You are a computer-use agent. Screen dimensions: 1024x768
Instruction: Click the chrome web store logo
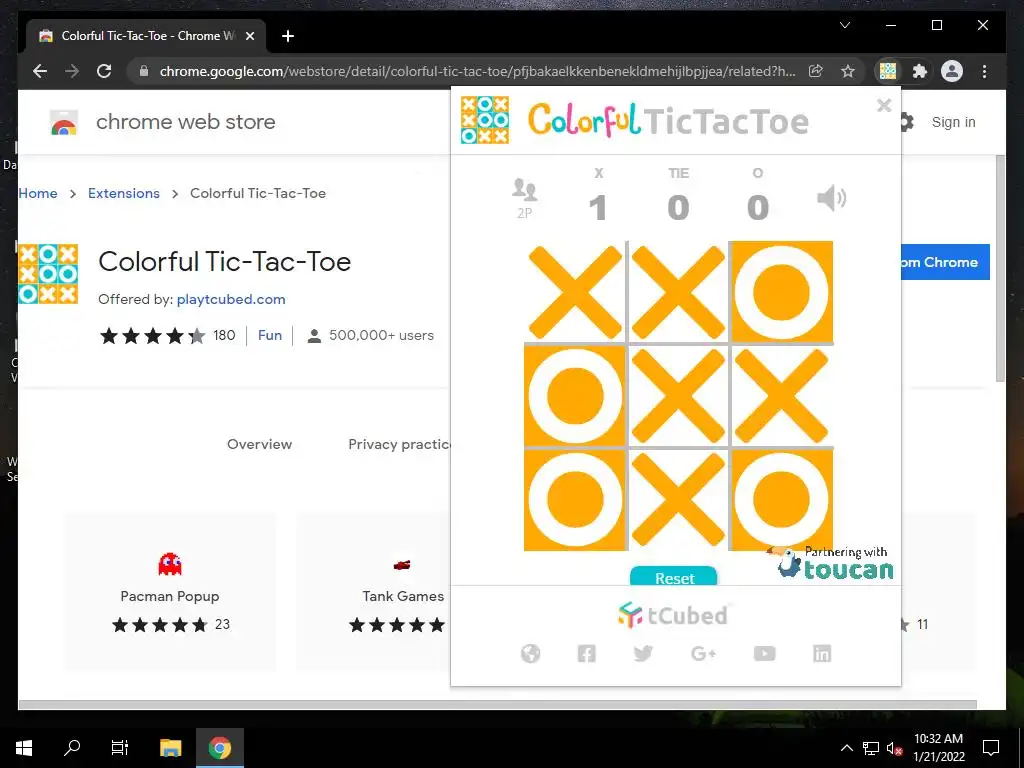pos(163,122)
